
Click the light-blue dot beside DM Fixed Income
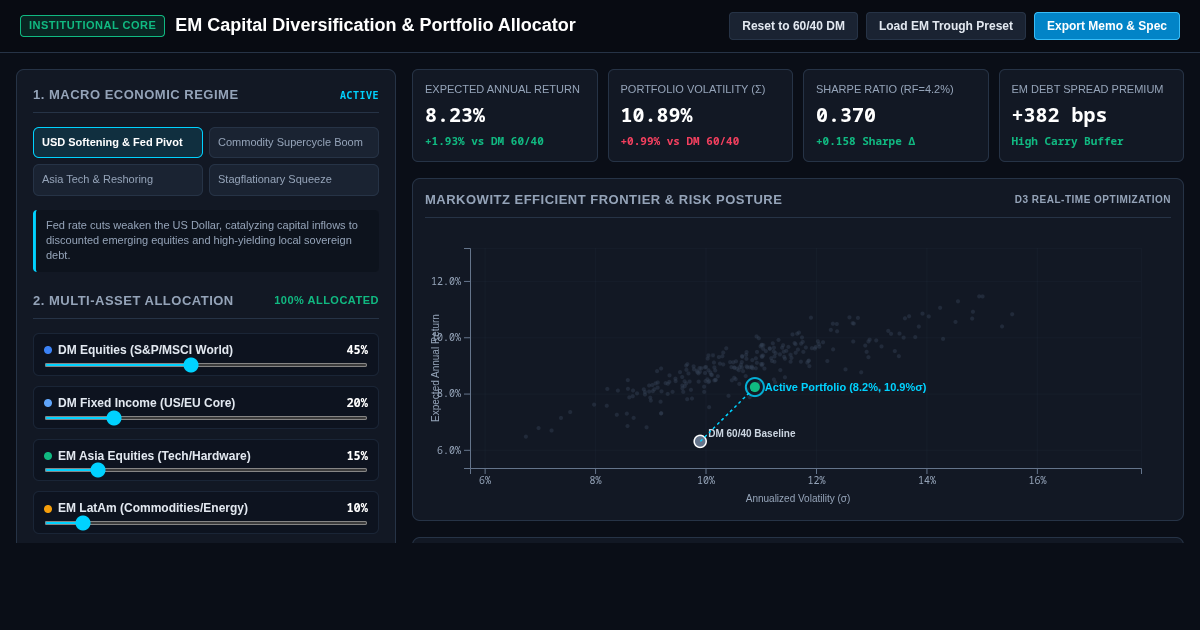tap(48, 403)
